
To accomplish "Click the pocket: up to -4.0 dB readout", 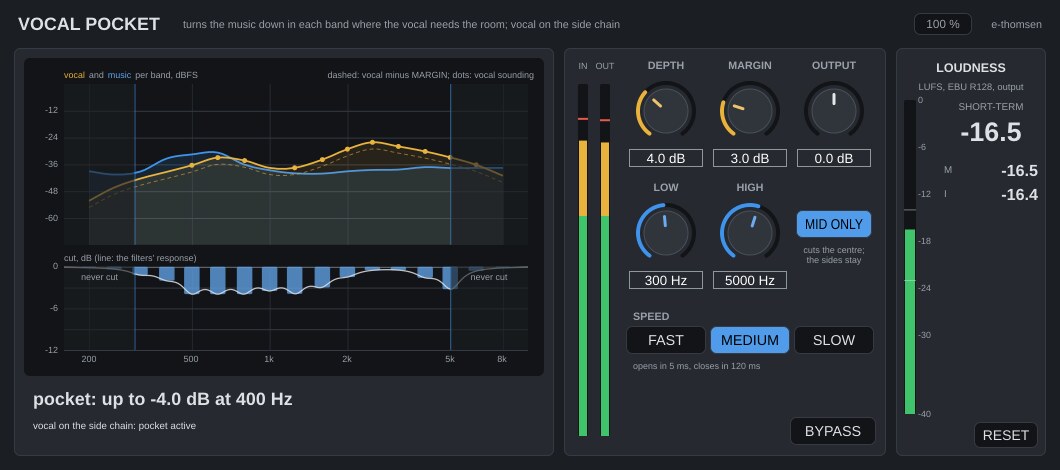I will point(163,399).
